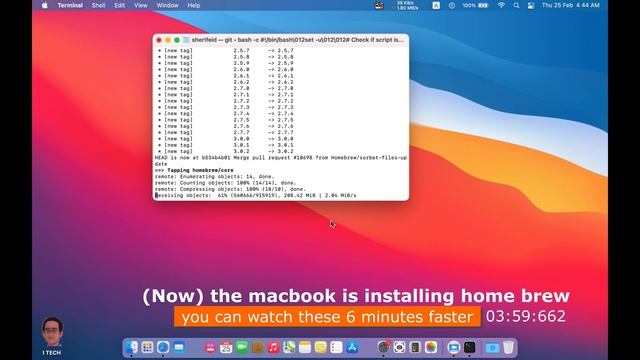Open the Edit menu
This screenshot has height=360, width=640.
(x=120, y=5)
